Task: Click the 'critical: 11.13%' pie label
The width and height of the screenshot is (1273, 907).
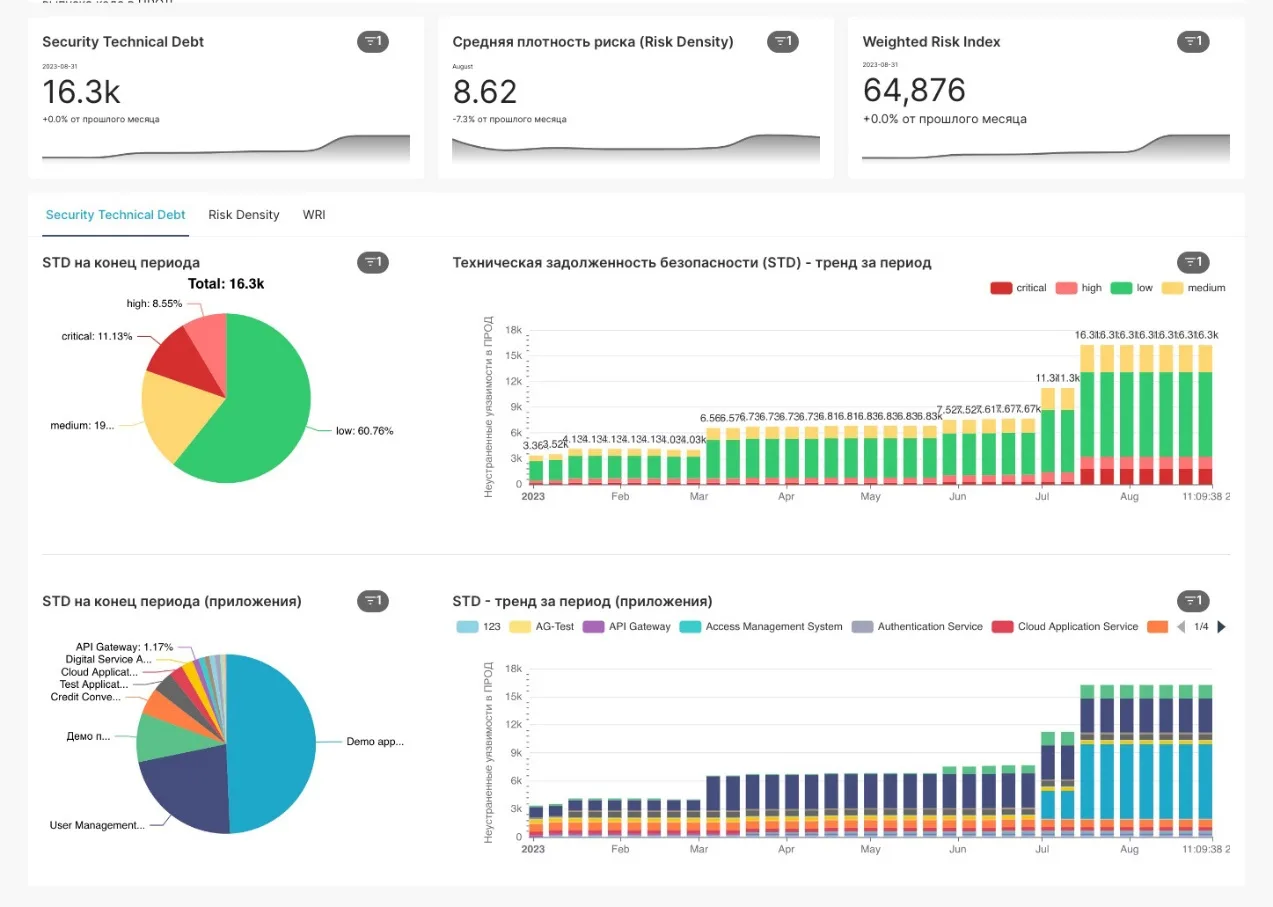Action: tap(97, 336)
